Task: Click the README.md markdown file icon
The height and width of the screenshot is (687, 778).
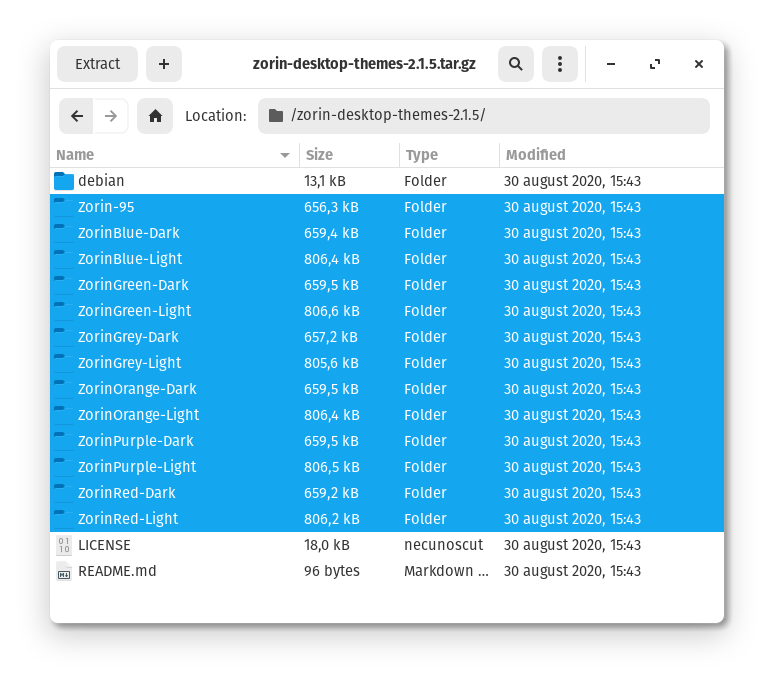Action: pos(64,571)
